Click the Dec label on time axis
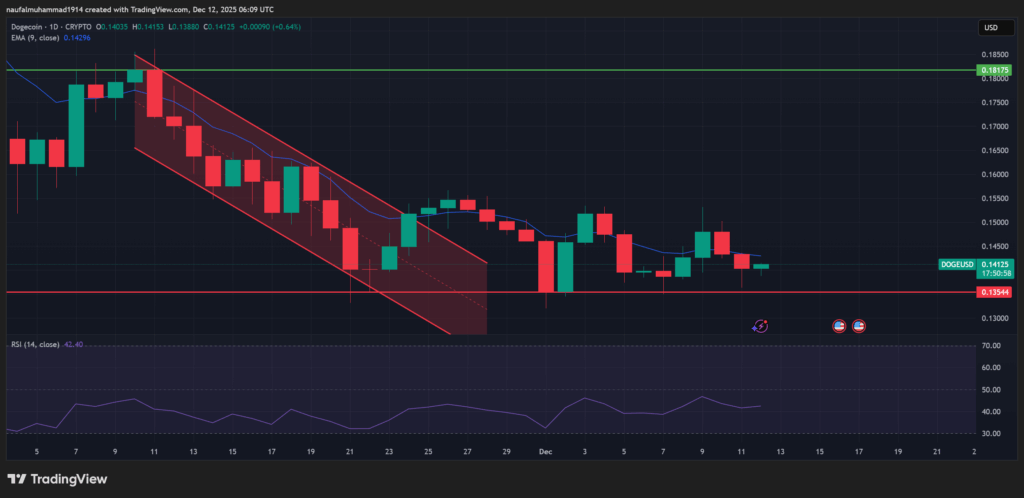 point(546,451)
